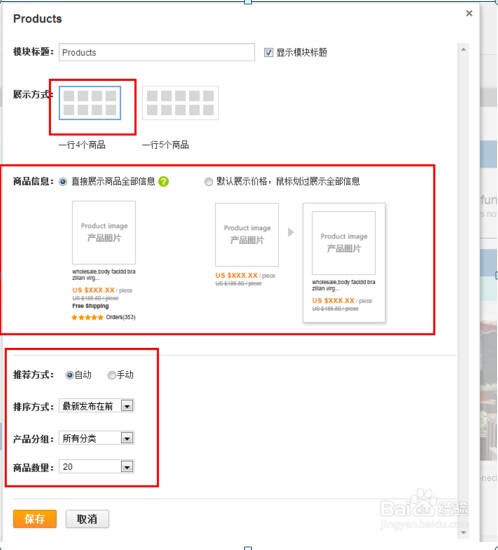Click the 模块标题 text input field

click(x=157, y=52)
